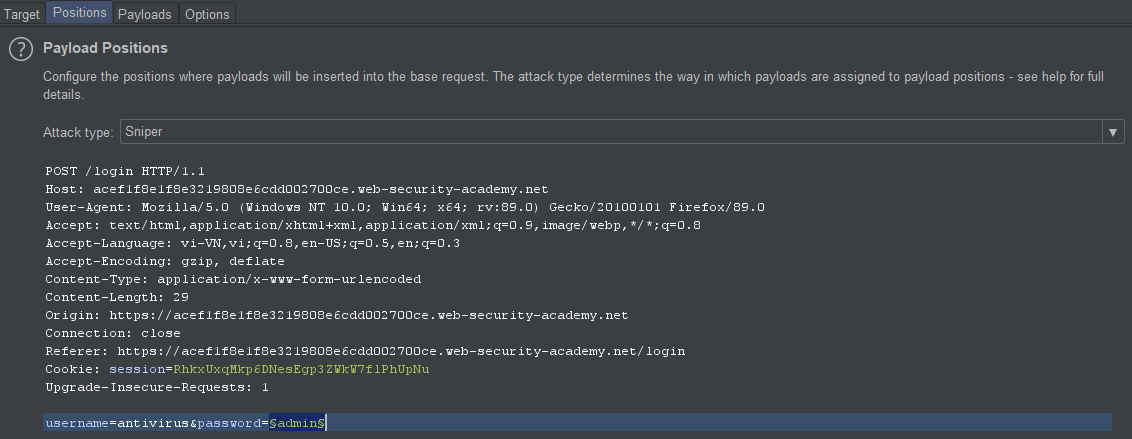Click the User-Agent header line
This screenshot has width=1132, height=439.
pos(404,207)
